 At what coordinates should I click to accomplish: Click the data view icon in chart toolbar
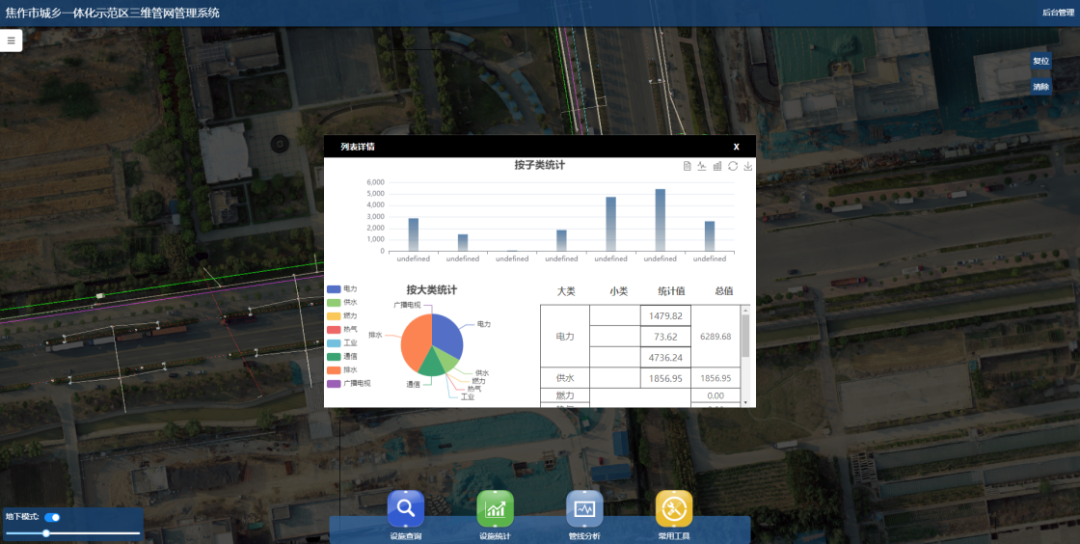click(687, 166)
